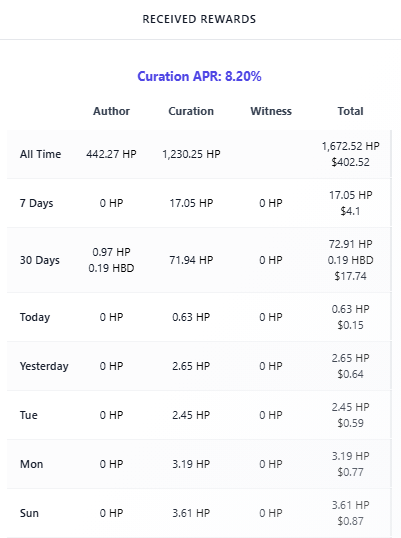Click the Received Rewards heading

[x=199, y=19]
